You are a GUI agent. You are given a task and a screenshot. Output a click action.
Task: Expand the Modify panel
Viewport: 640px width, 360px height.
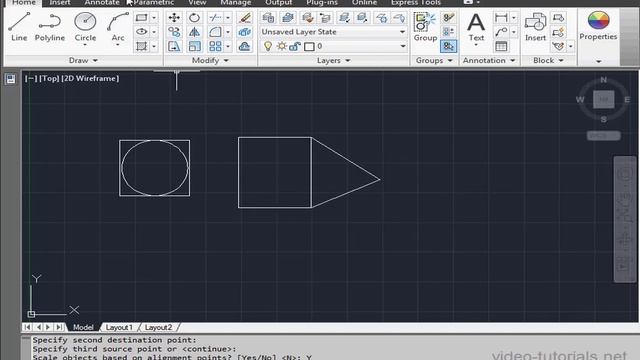pos(210,60)
